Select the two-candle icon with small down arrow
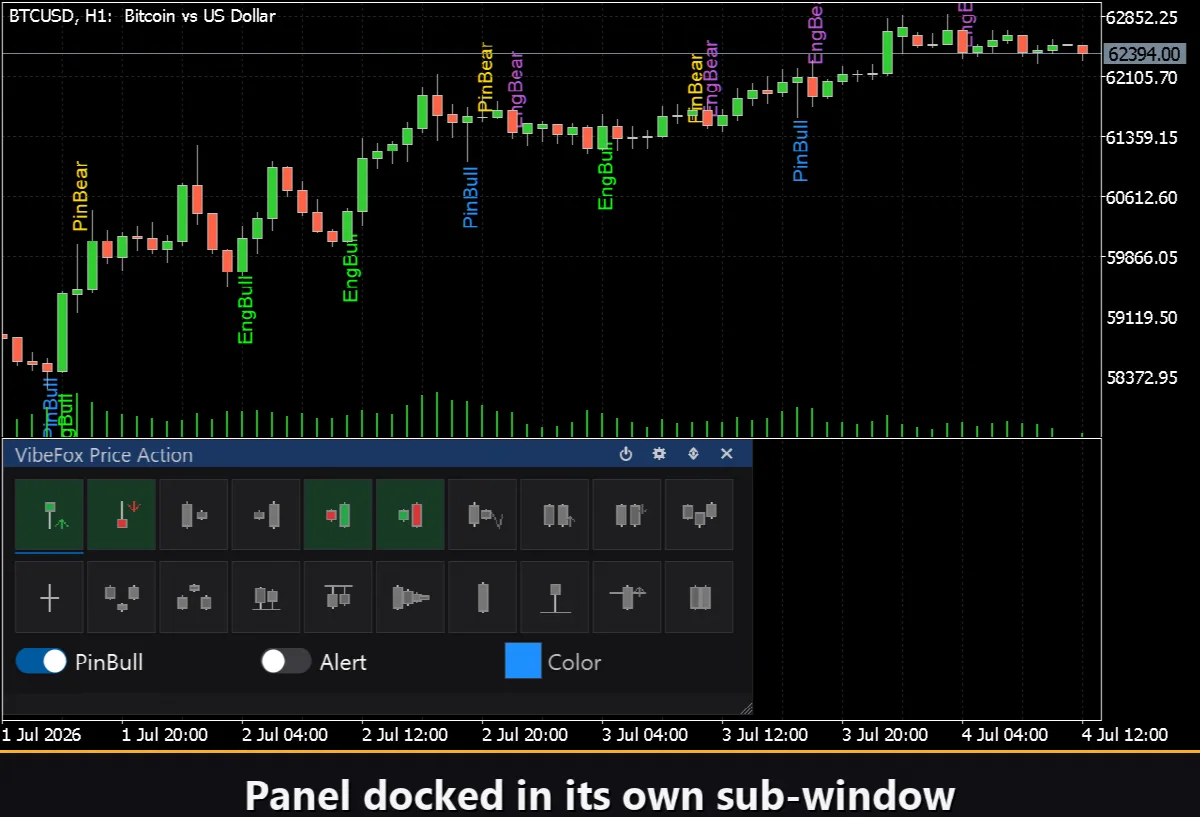Screen dimensions: 1200x817 click(627, 515)
